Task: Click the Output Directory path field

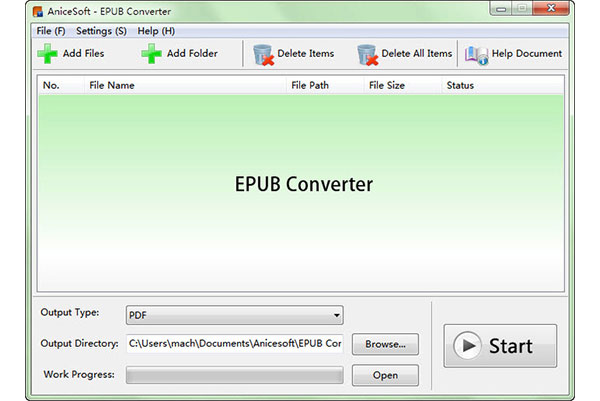Action: click(x=235, y=343)
